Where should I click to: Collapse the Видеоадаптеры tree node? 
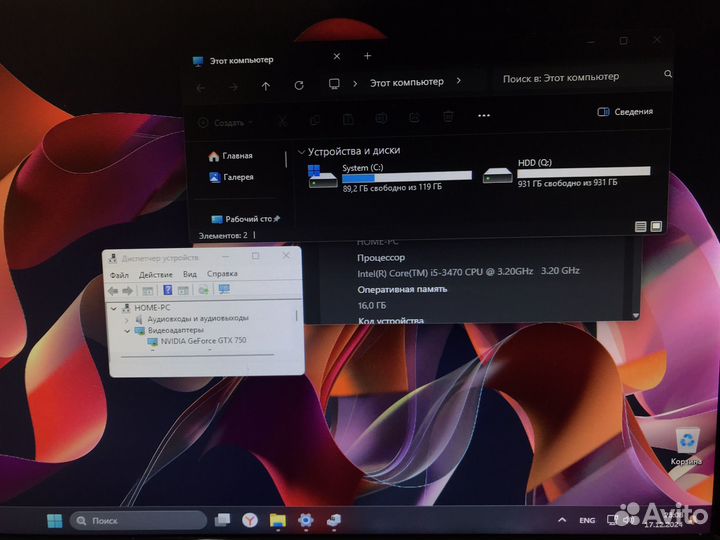click(x=127, y=330)
